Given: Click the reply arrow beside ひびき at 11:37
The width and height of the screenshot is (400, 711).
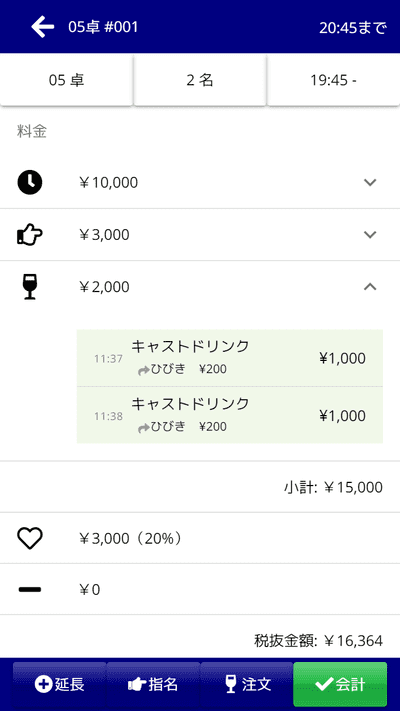Looking at the screenshot, I should click(x=144, y=371).
